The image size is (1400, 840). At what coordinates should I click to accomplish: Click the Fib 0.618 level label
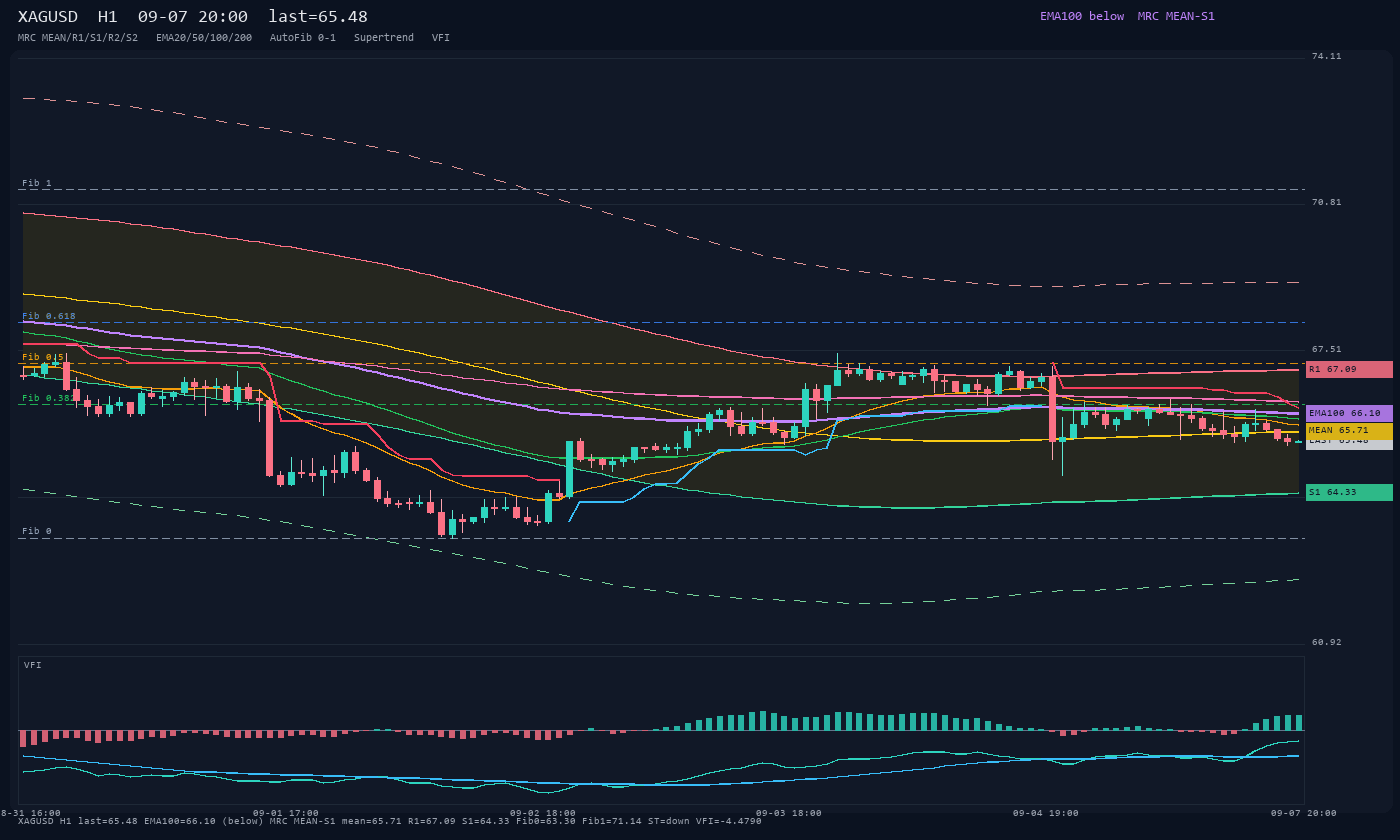tap(49, 316)
